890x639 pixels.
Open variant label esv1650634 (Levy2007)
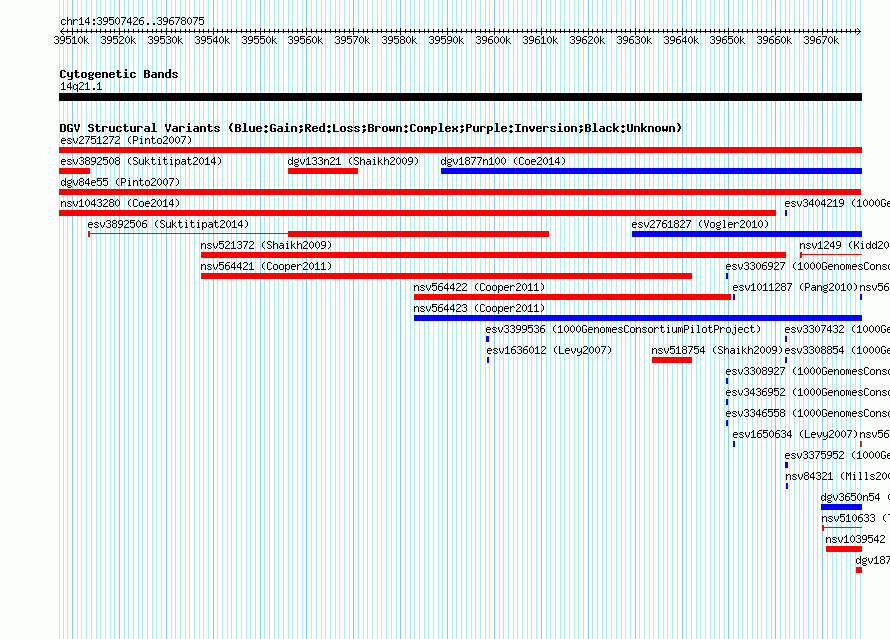click(795, 434)
